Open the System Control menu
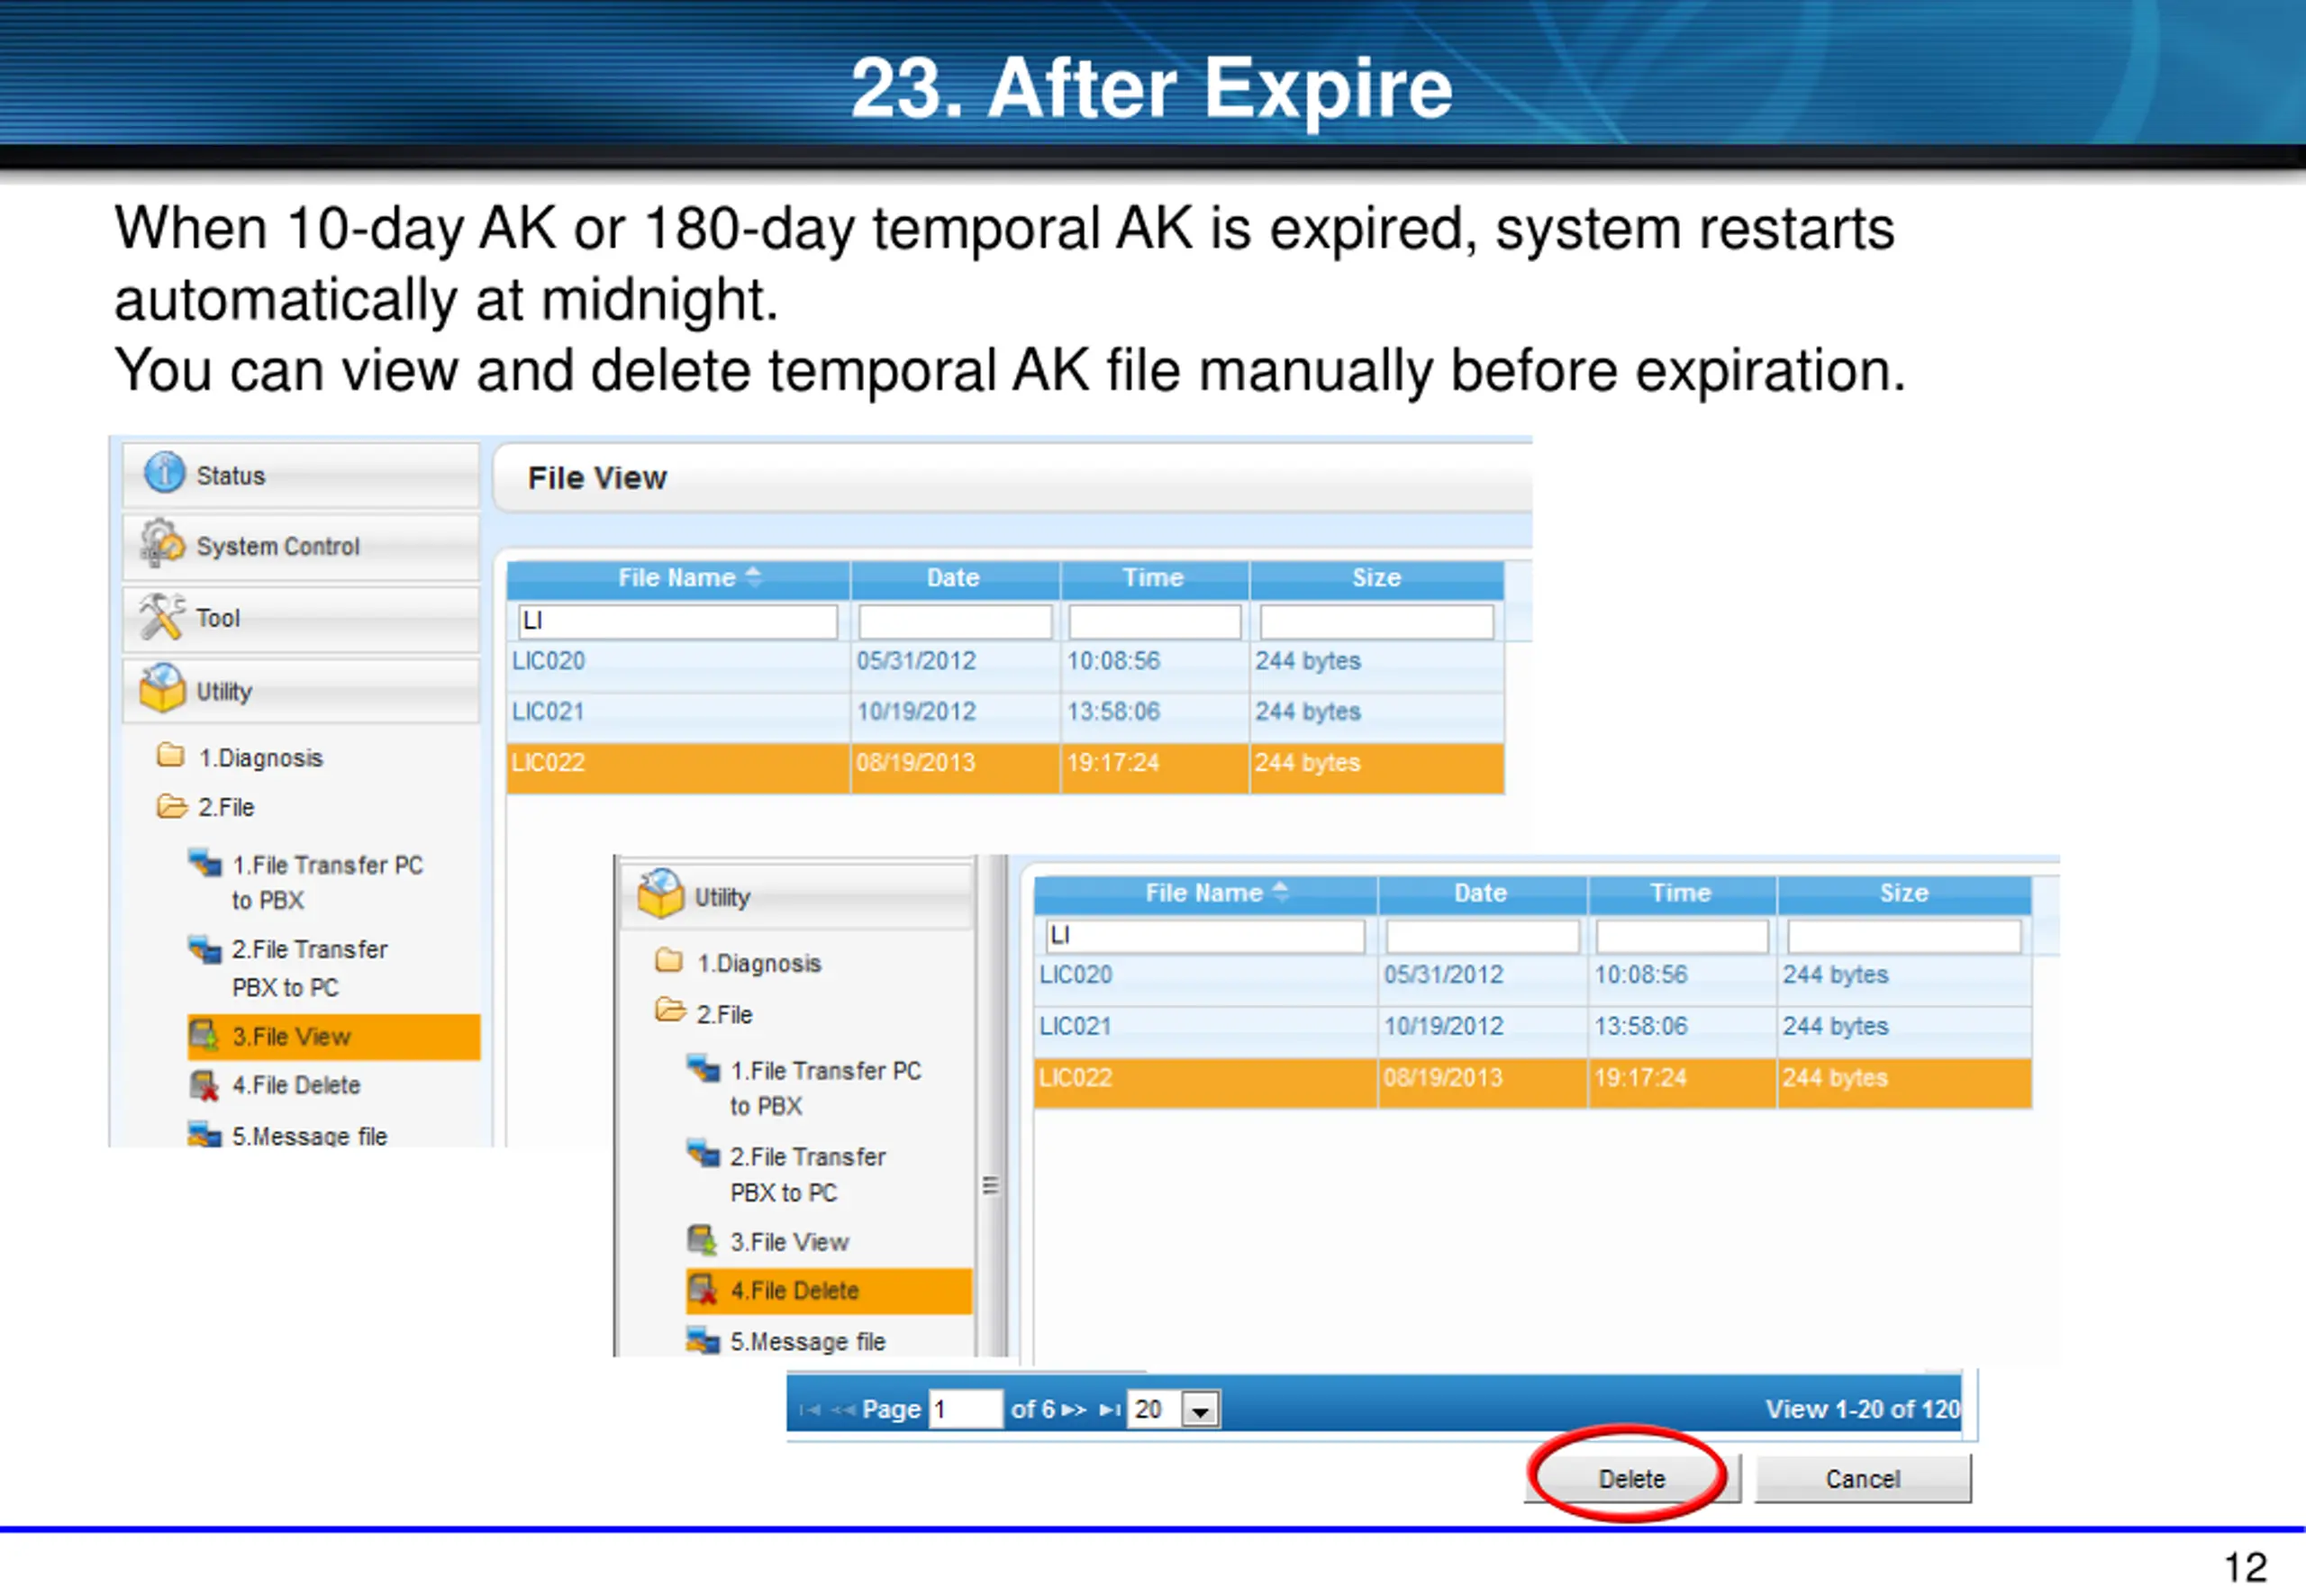The width and height of the screenshot is (2306, 1596). (x=301, y=546)
